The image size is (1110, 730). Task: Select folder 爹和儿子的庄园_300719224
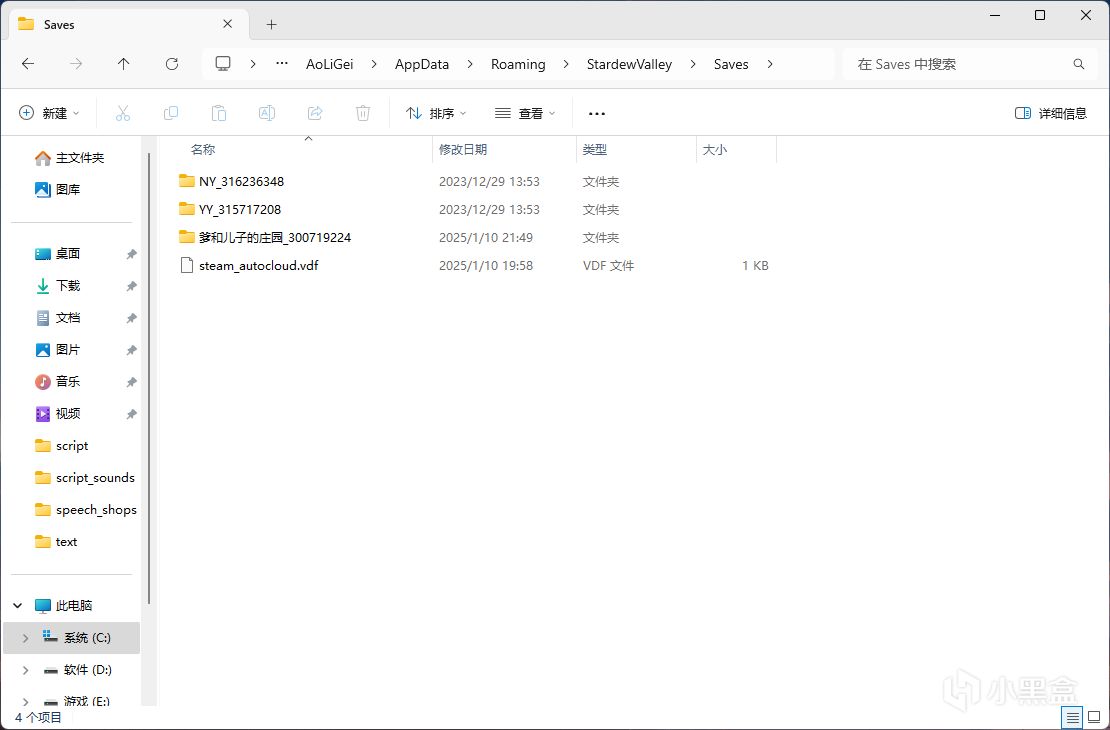275,237
